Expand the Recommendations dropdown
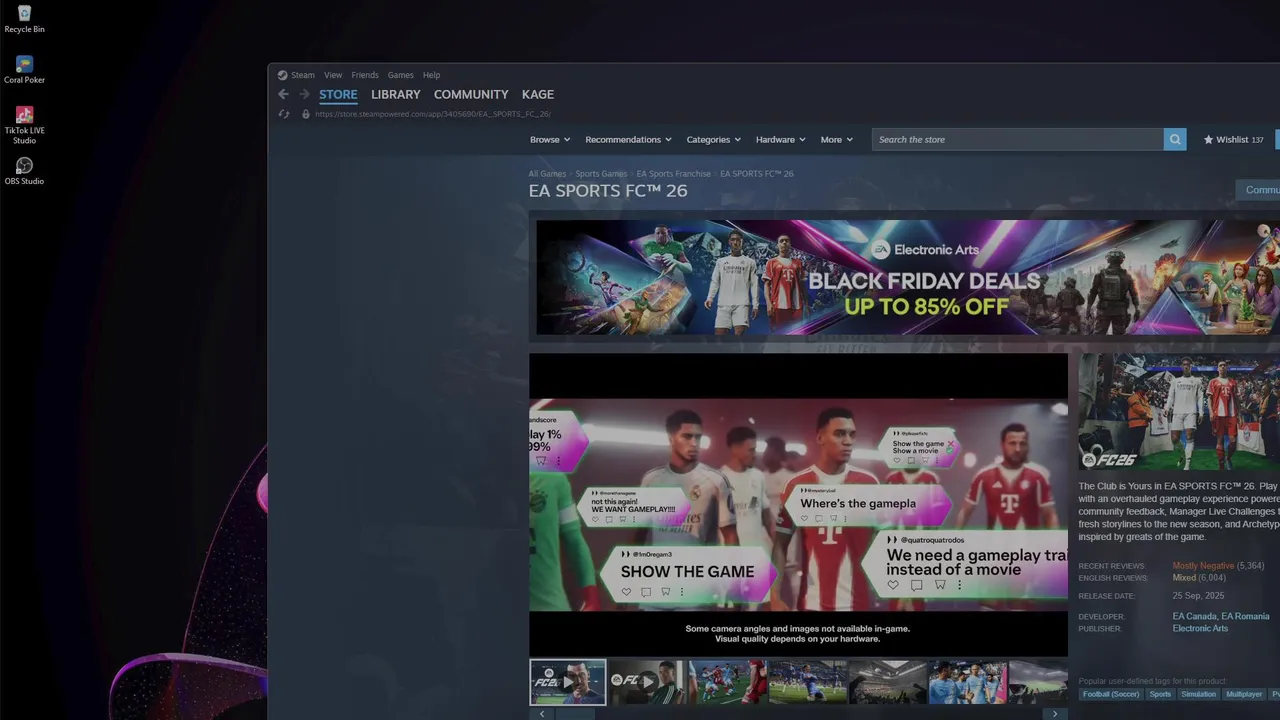Screen dimensions: 1280x720 click(629, 140)
